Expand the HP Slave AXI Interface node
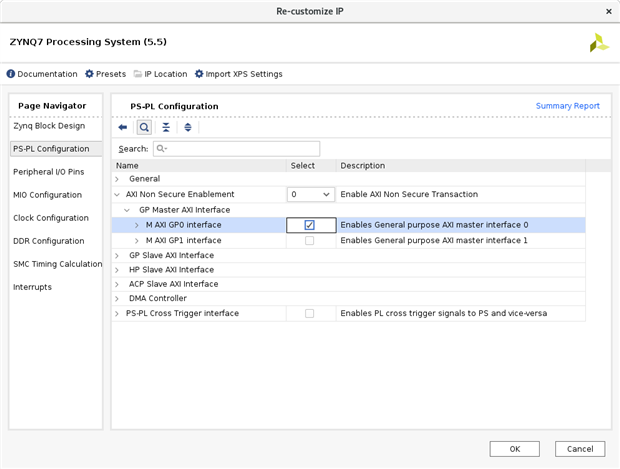The height and width of the screenshot is (469, 620). [x=117, y=270]
